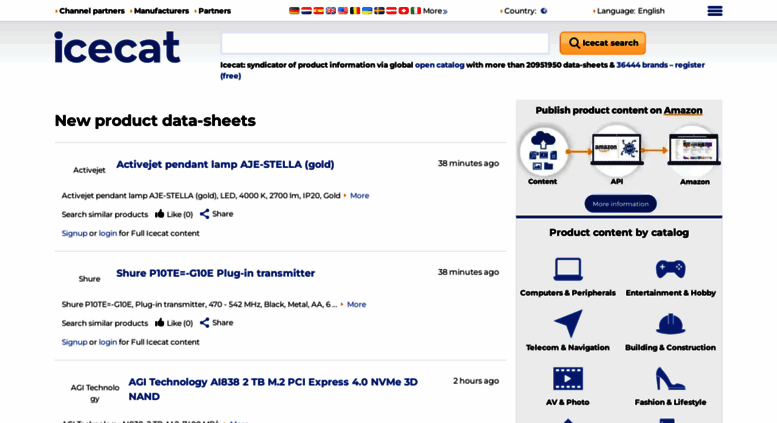Click Telecom & Navigation label

tap(568, 348)
